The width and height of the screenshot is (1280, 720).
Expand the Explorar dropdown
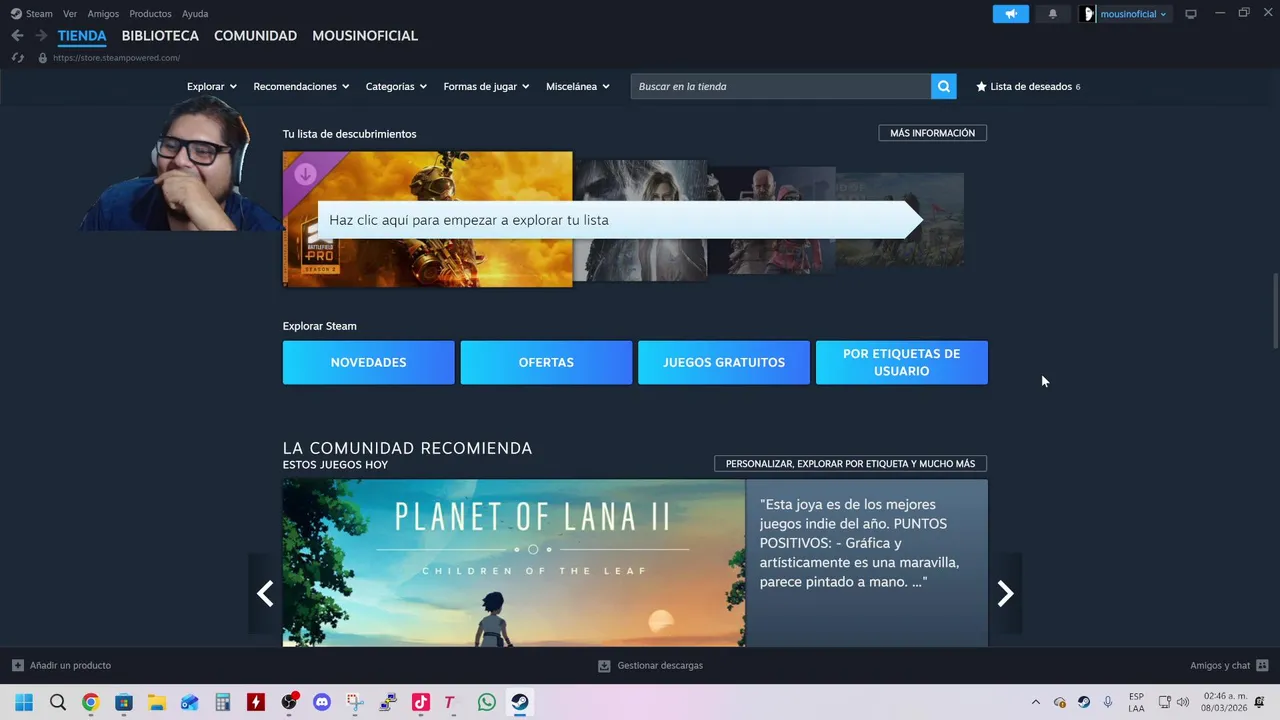[x=211, y=86]
